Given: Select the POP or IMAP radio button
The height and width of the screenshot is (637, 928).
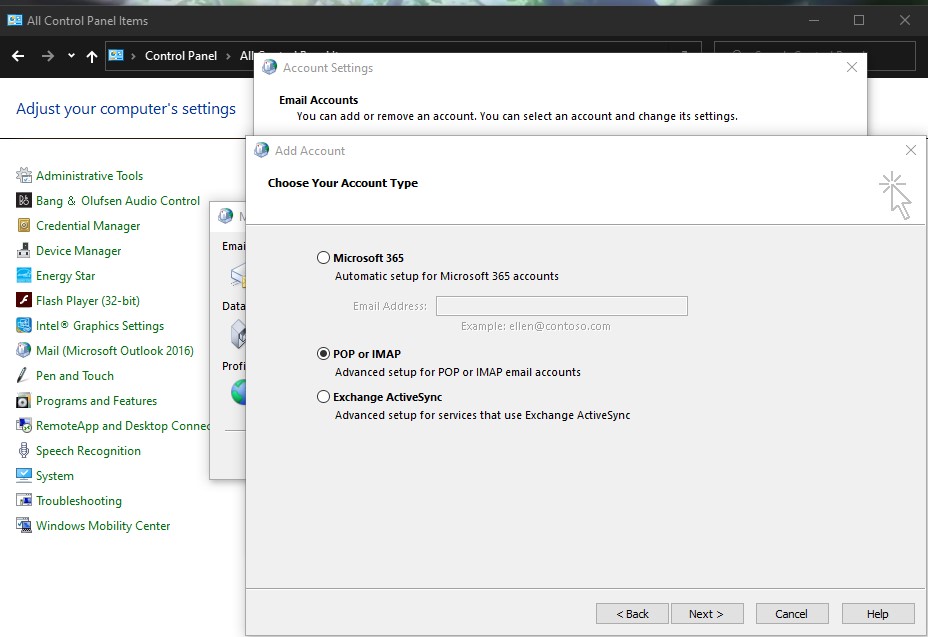Looking at the screenshot, I should 323,353.
